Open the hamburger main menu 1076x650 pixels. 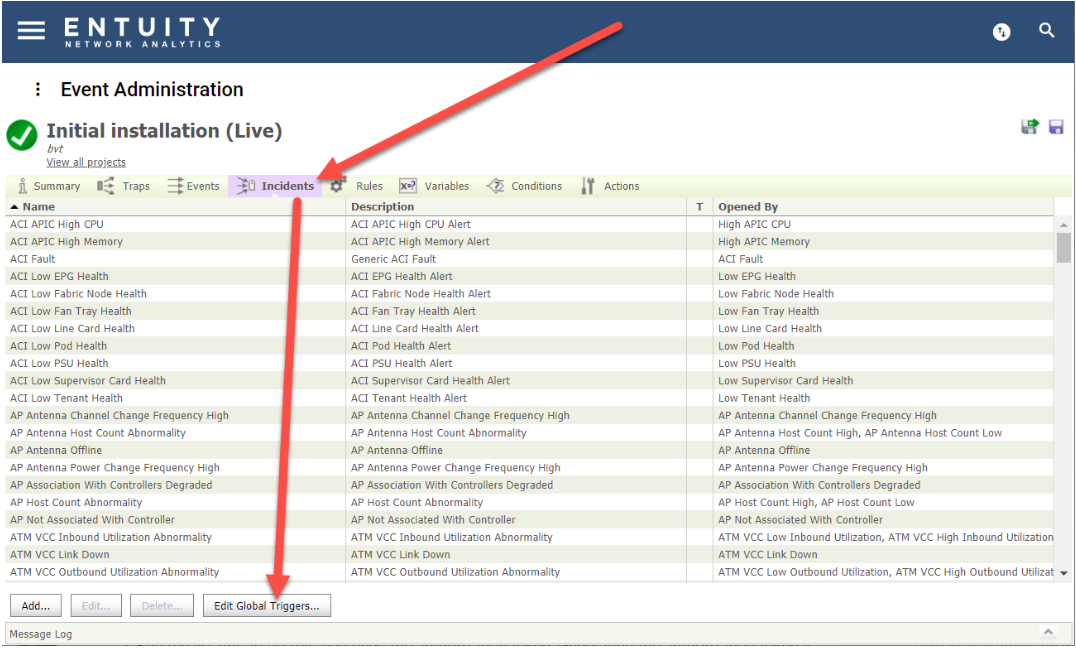31,30
